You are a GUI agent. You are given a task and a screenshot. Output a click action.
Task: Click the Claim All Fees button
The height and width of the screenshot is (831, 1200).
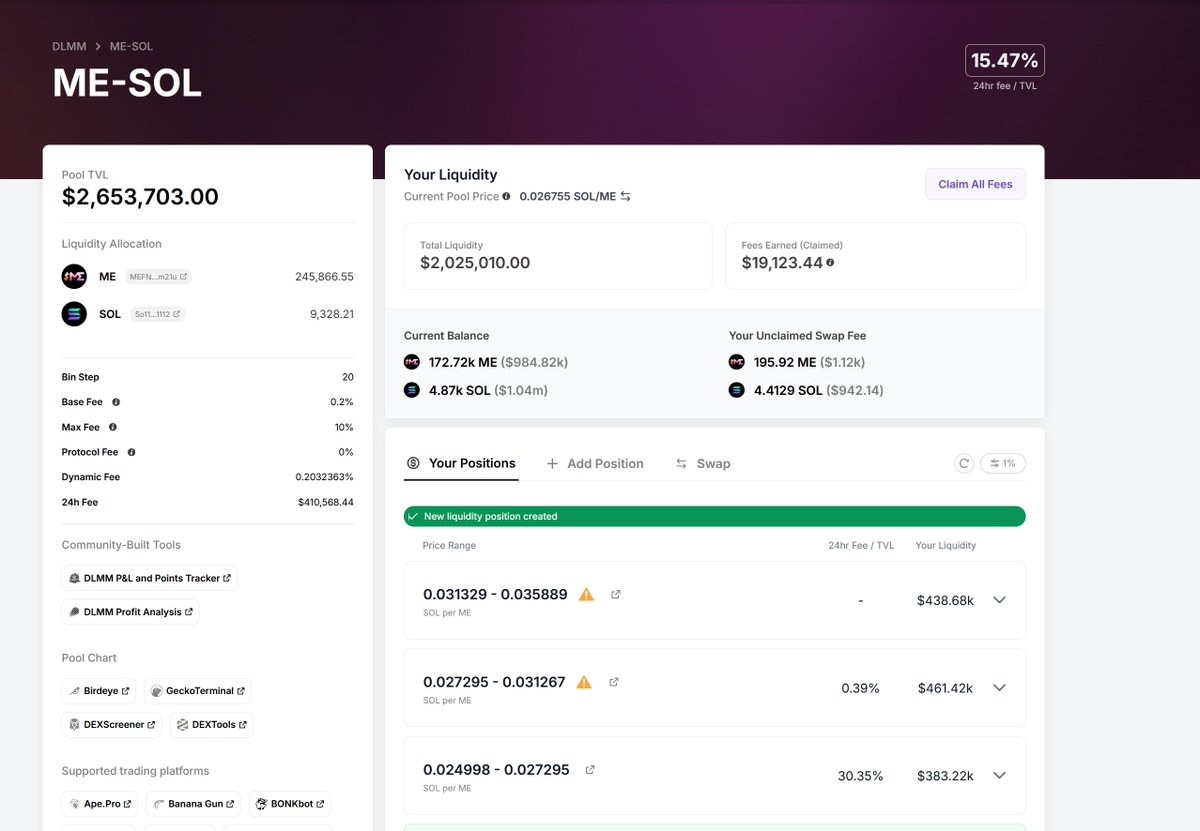tap(975, 184)
